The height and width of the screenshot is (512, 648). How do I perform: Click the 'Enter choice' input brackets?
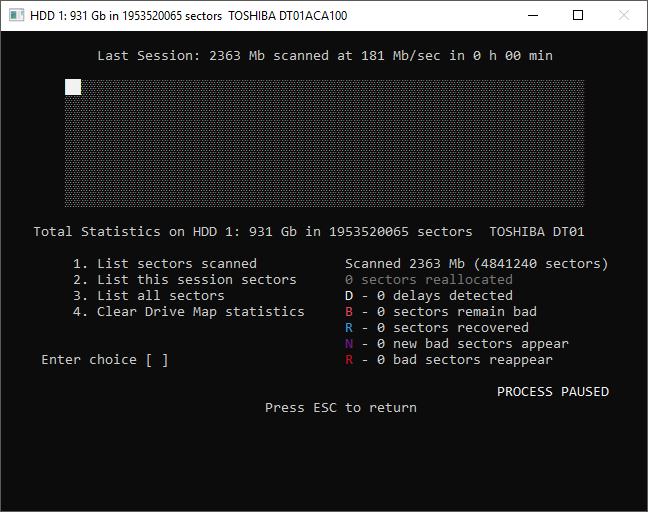(x=157, y=360)
